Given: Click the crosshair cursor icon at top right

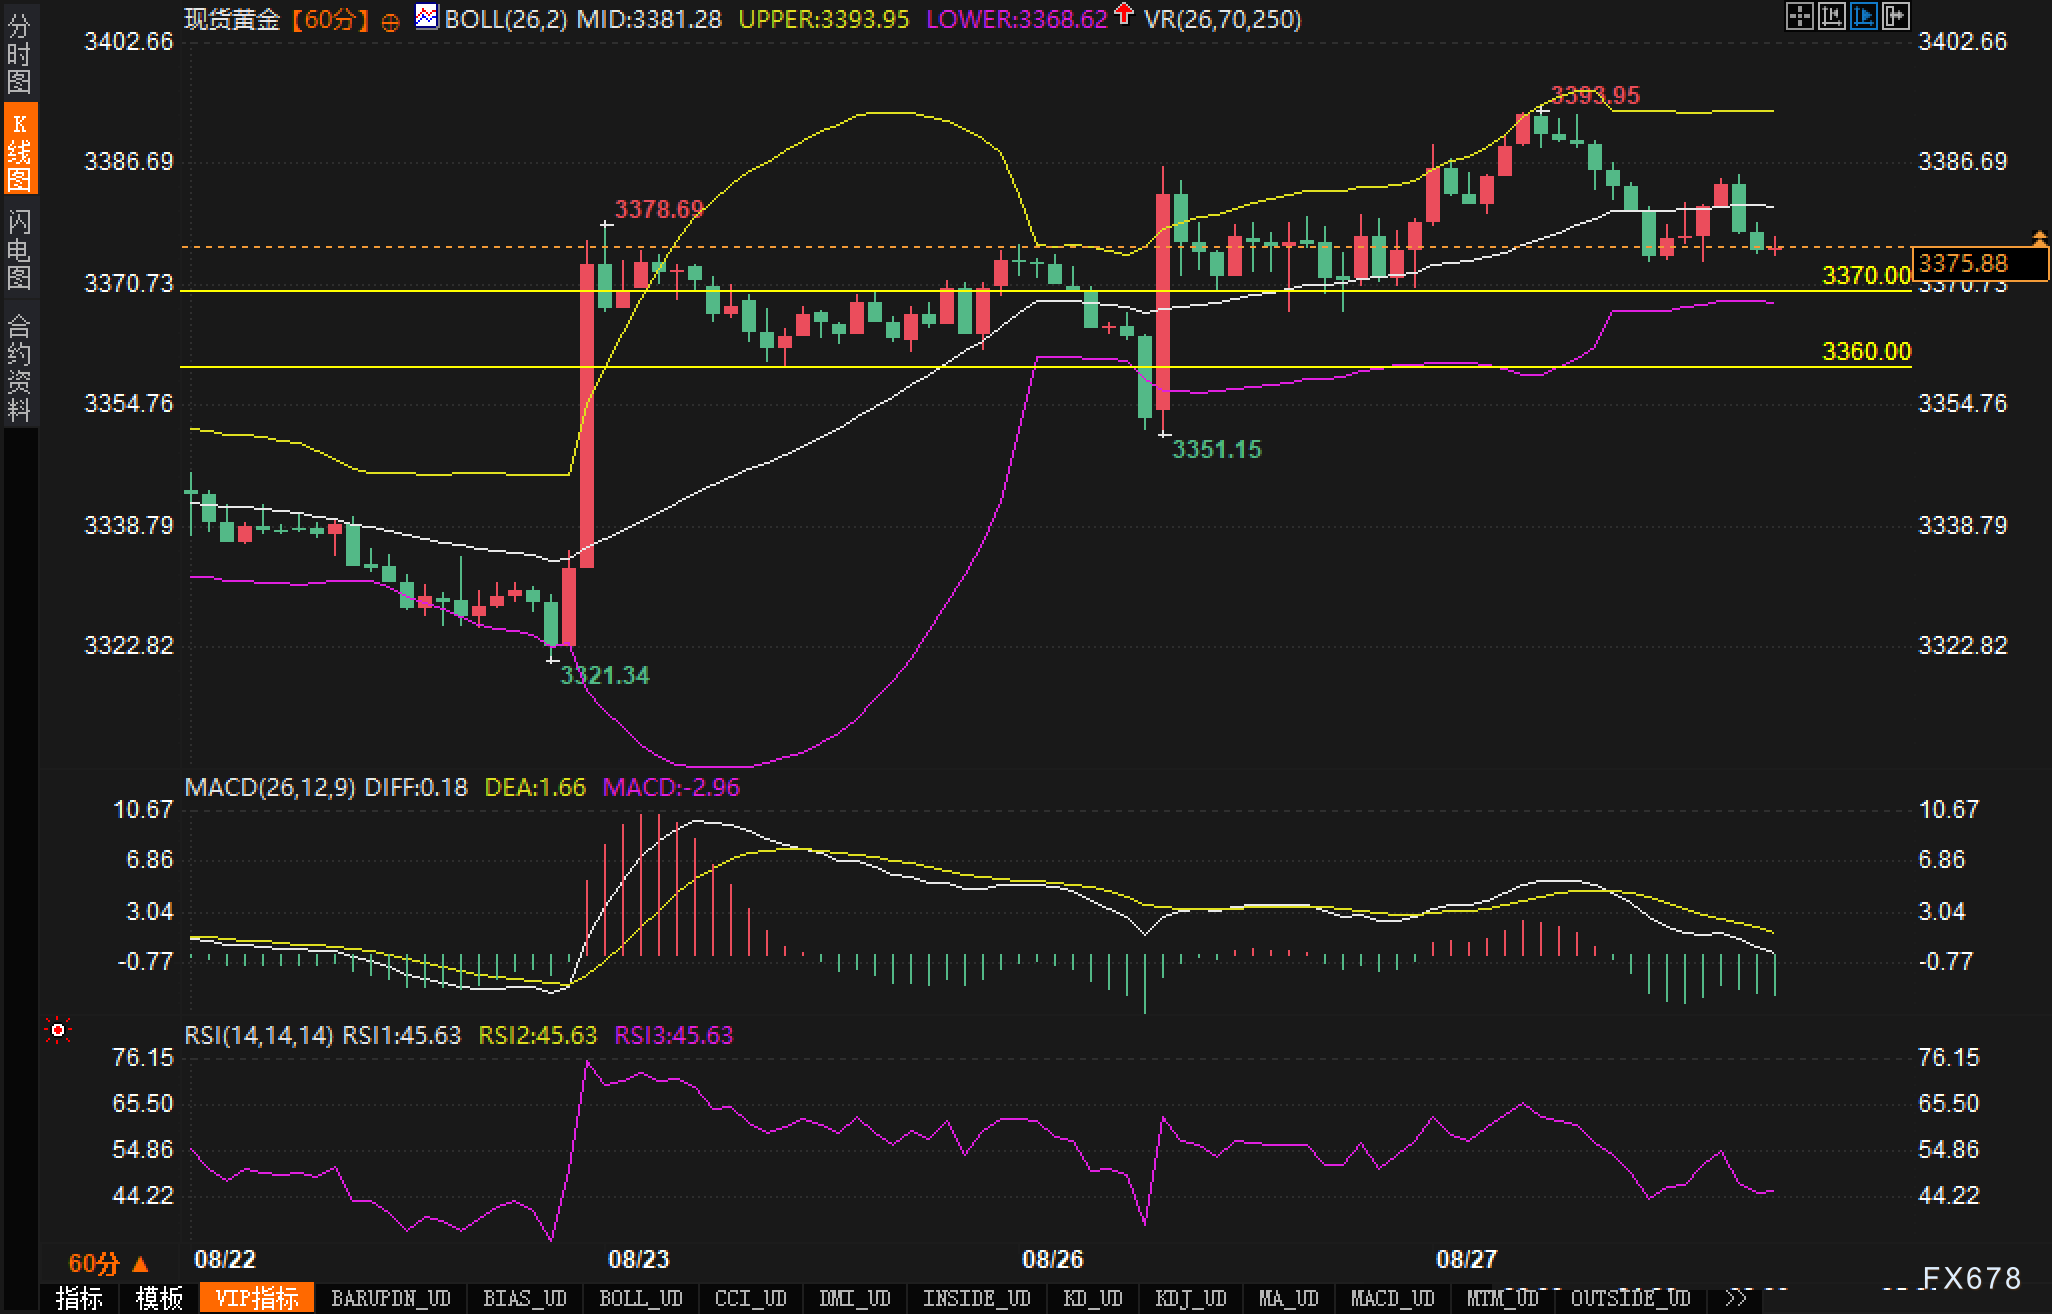Looking at the screenshot, I should click(x=1799, y=16).
